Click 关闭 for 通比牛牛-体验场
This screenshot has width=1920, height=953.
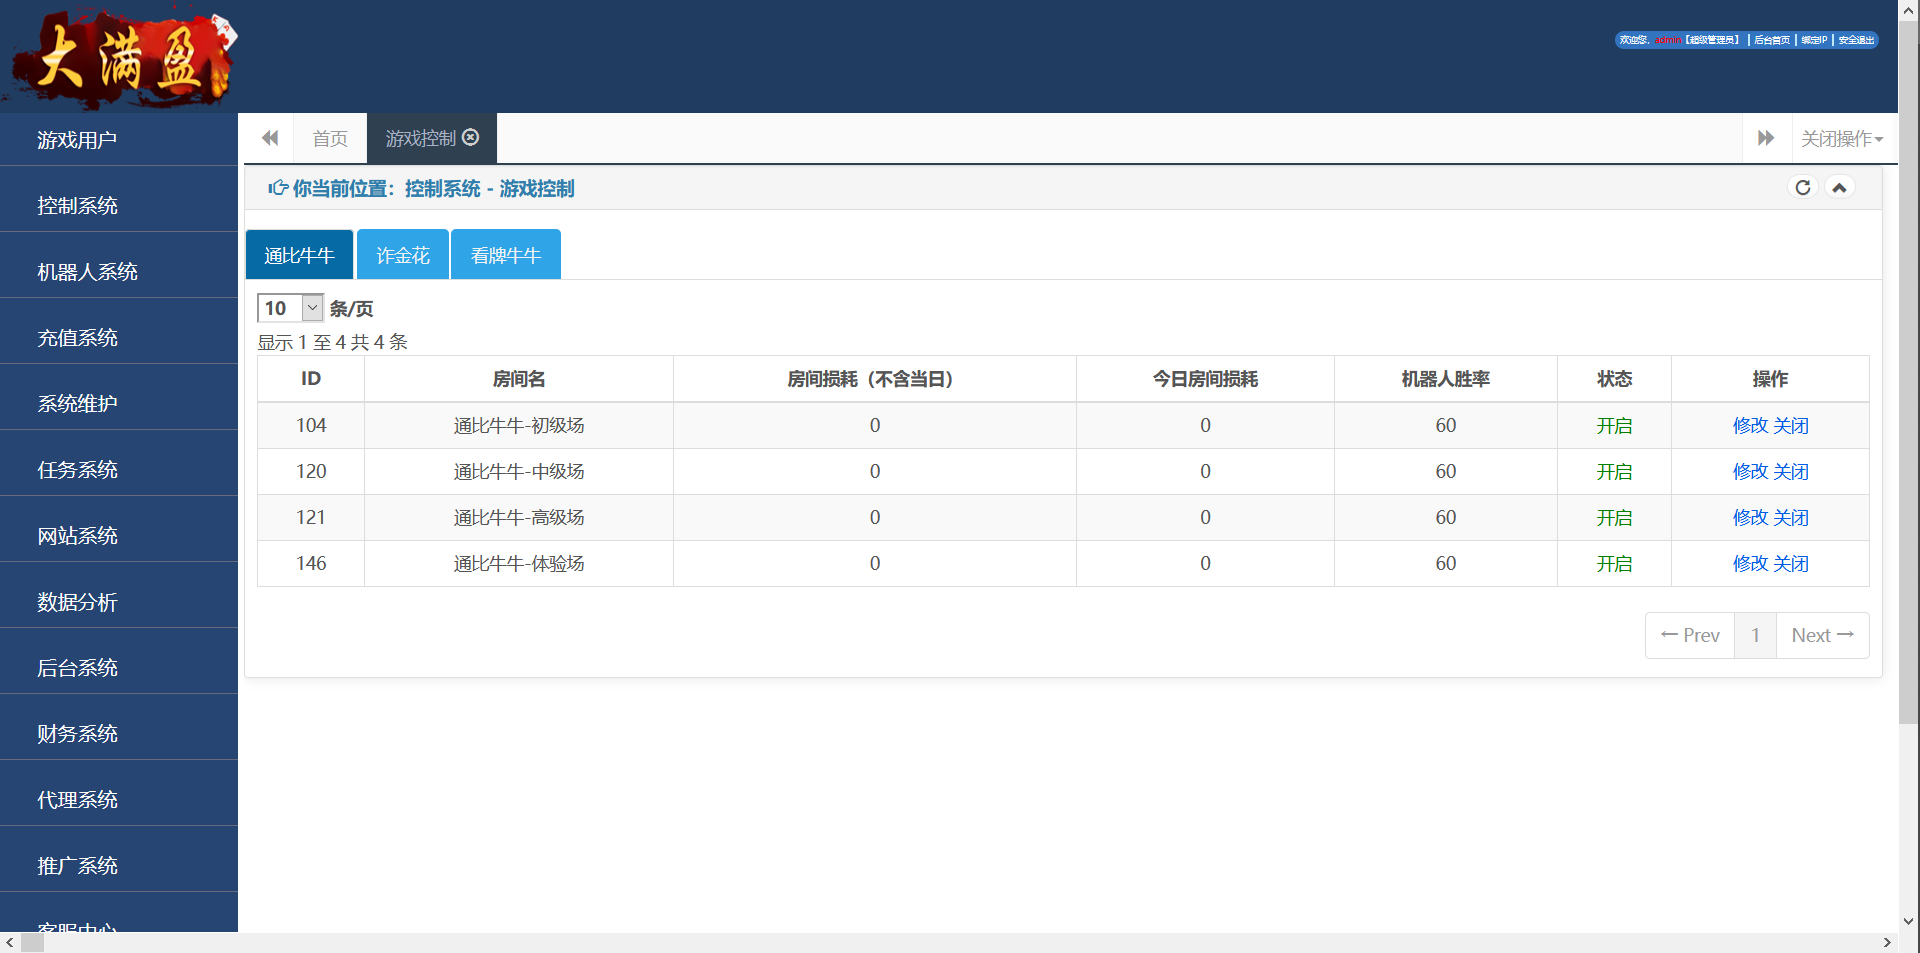(1791, 564)
